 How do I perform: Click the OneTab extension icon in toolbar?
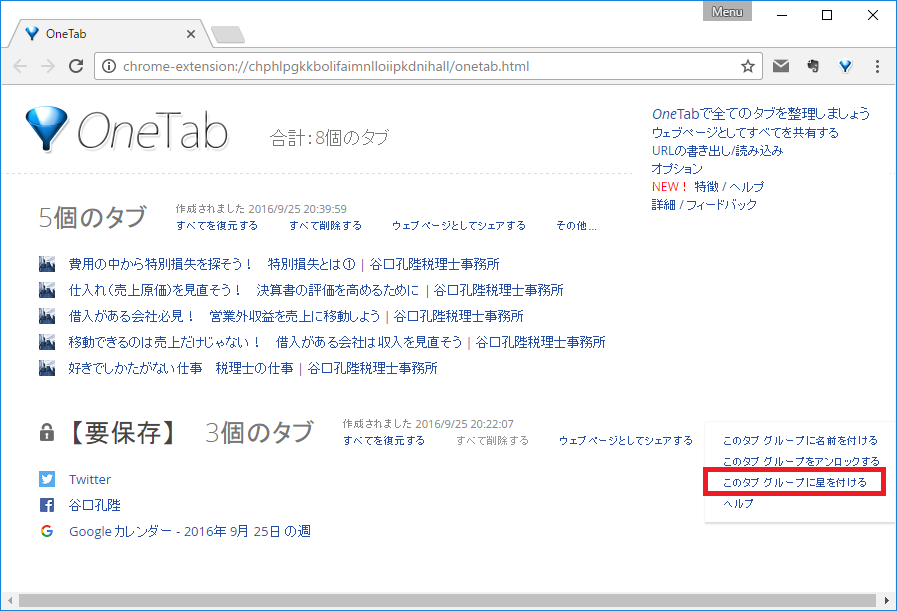click(845, 67)
